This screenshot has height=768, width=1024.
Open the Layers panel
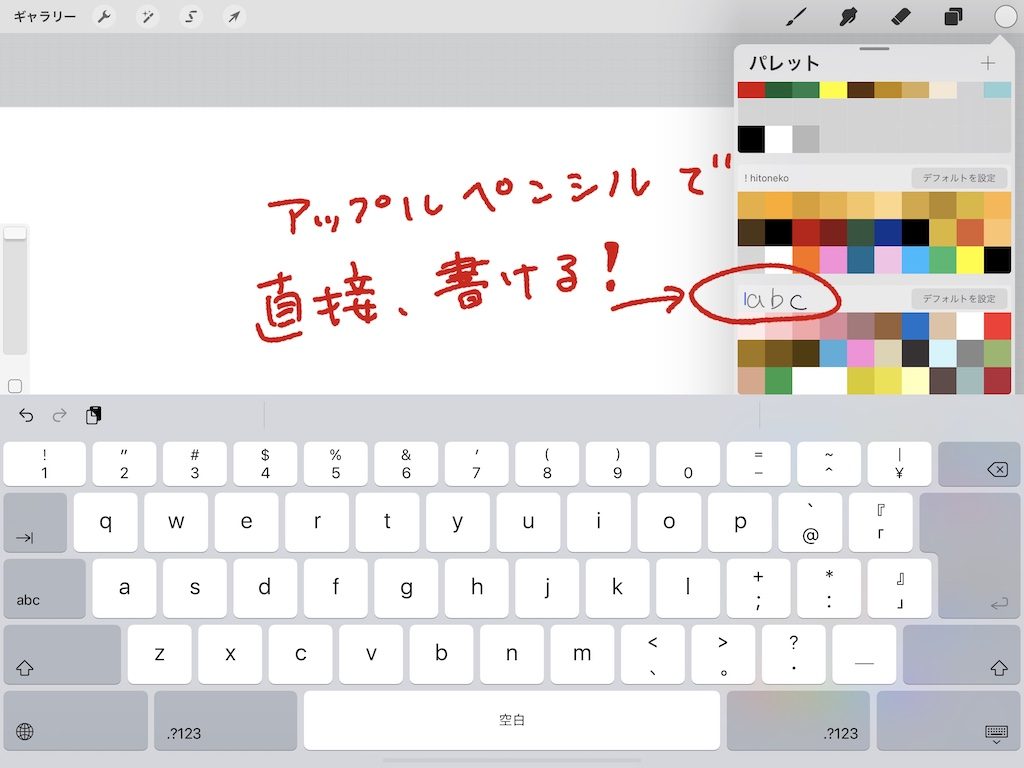[x=953, y=16]
